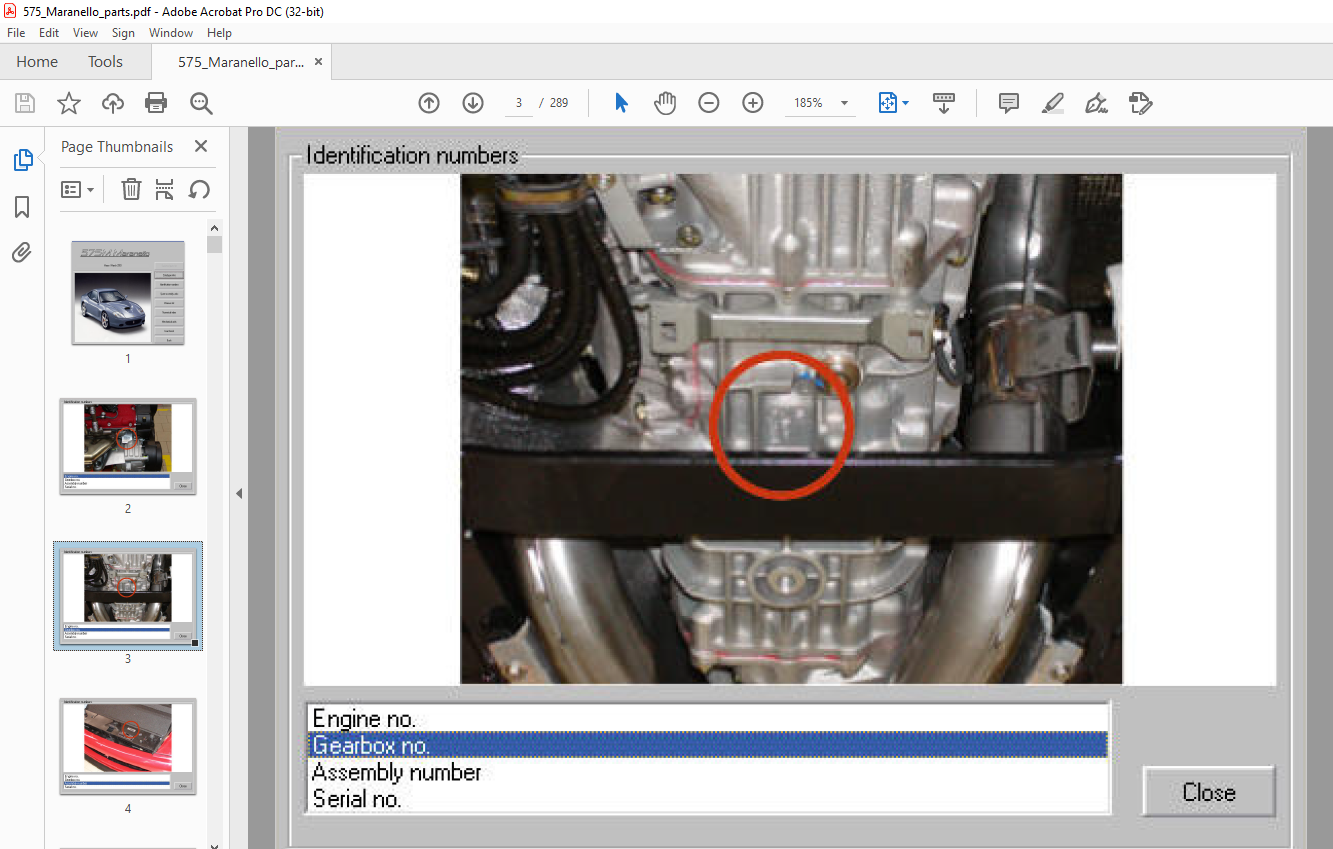Image resolution: width=1333 pixels, height=849 pixels.
Task: Click the stamp/send file icon
Action: pyautogui.click(x=1140, y=103)
